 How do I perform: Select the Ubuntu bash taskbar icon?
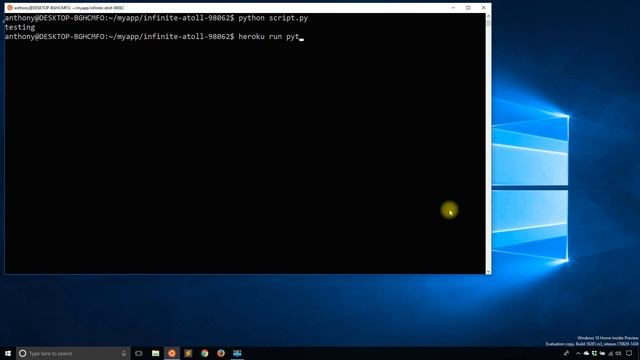coord(172,353)
